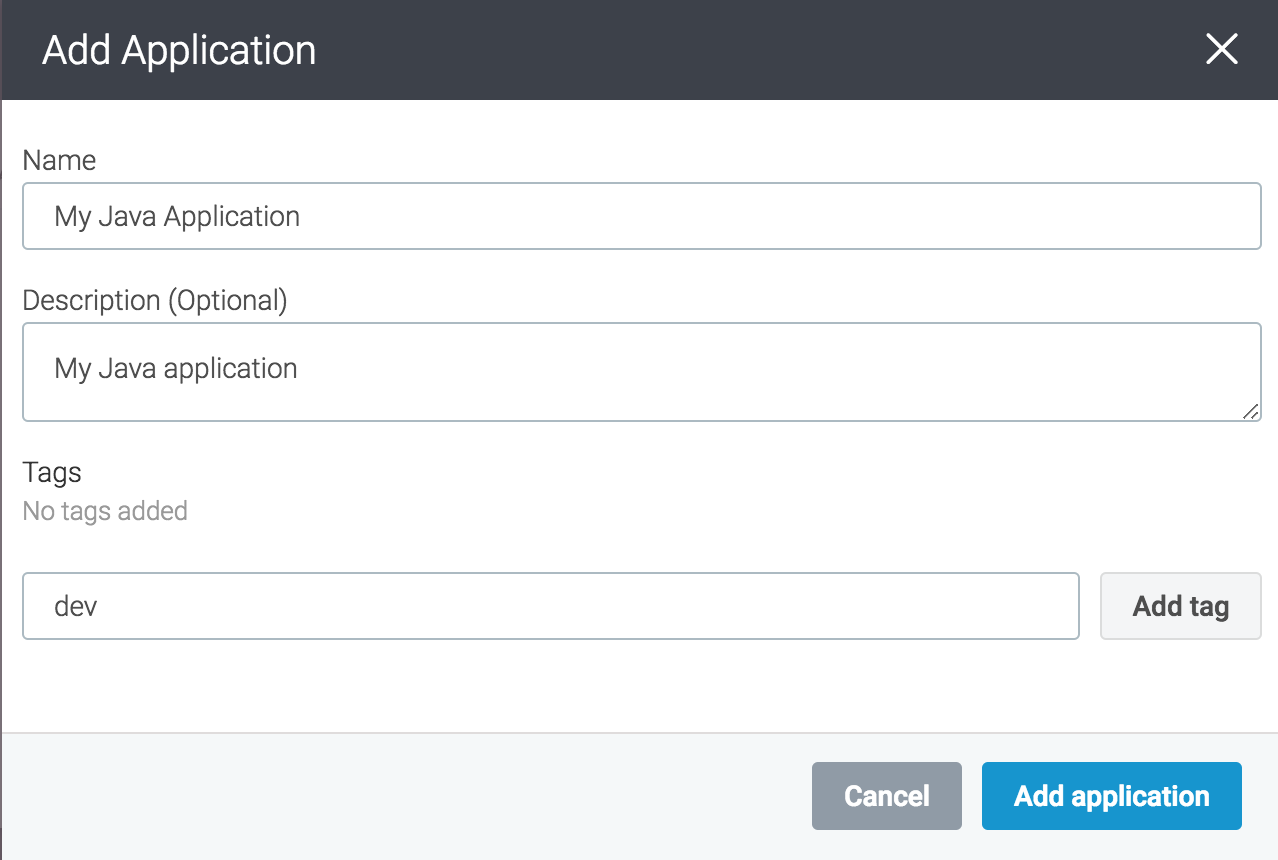Screen dimensions: 1278x860
Task: Click empty footer area left of Cancel
Action: click(400, 796)
